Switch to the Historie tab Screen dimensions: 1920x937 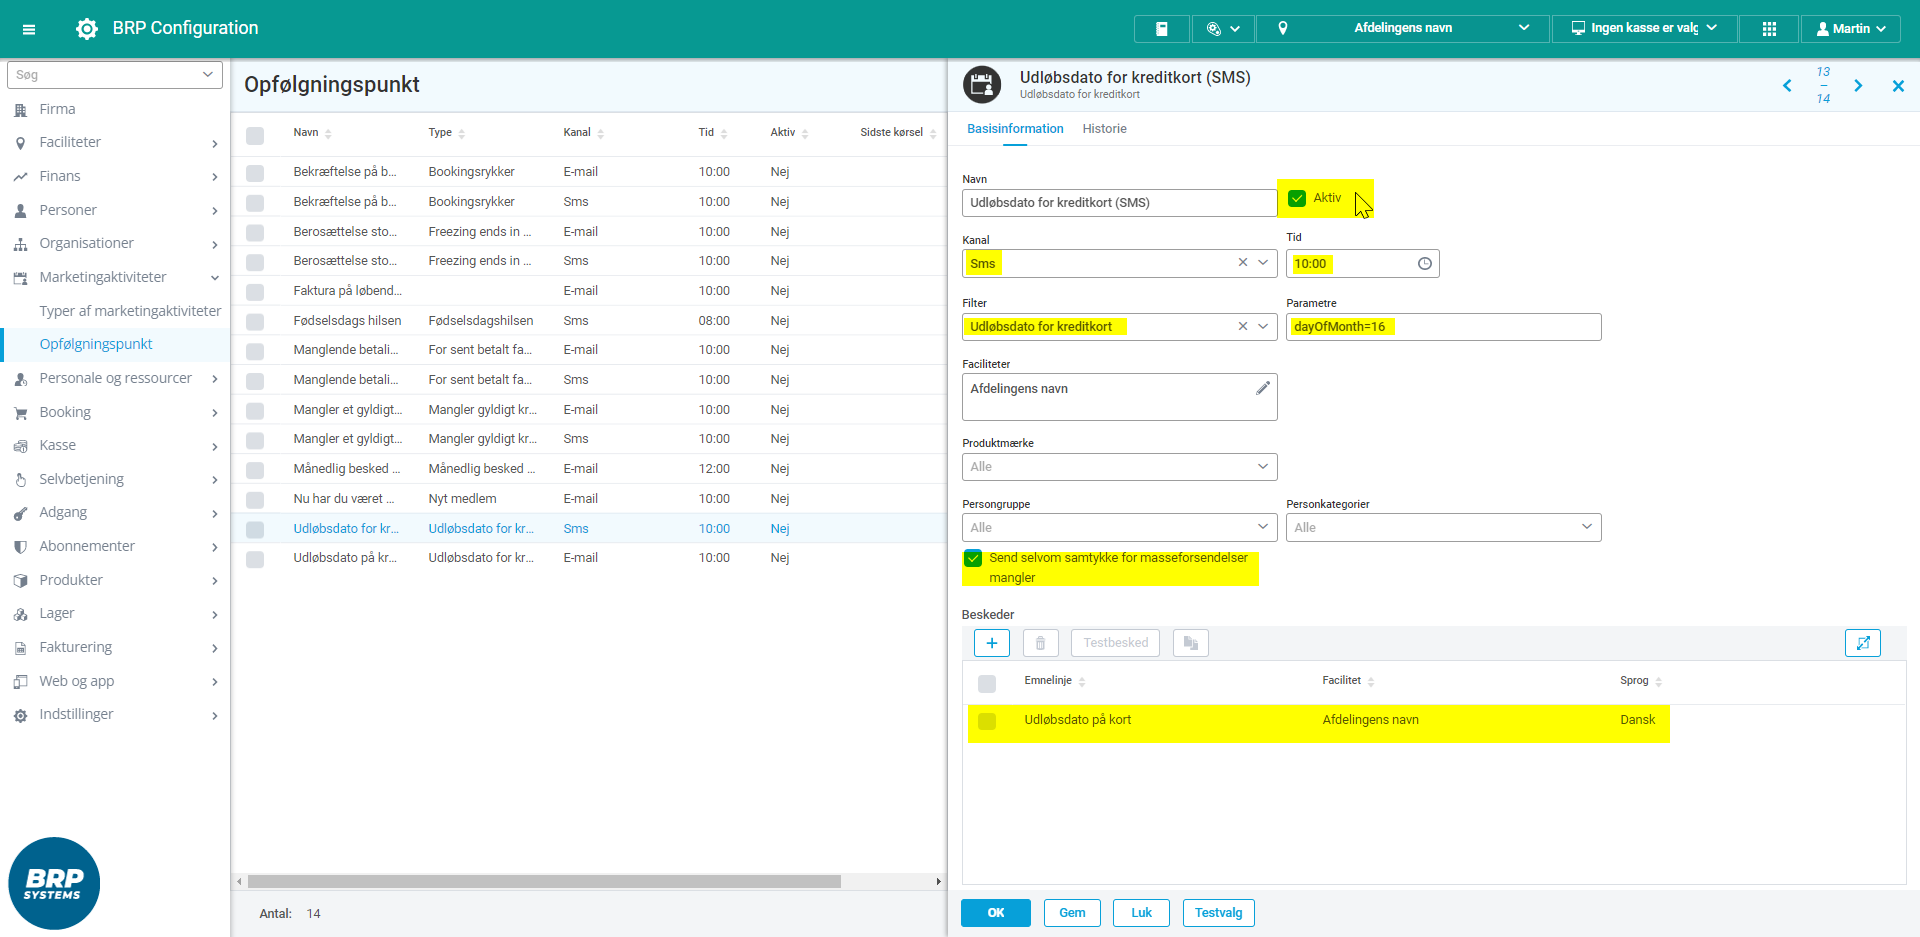click(1104, 129)
